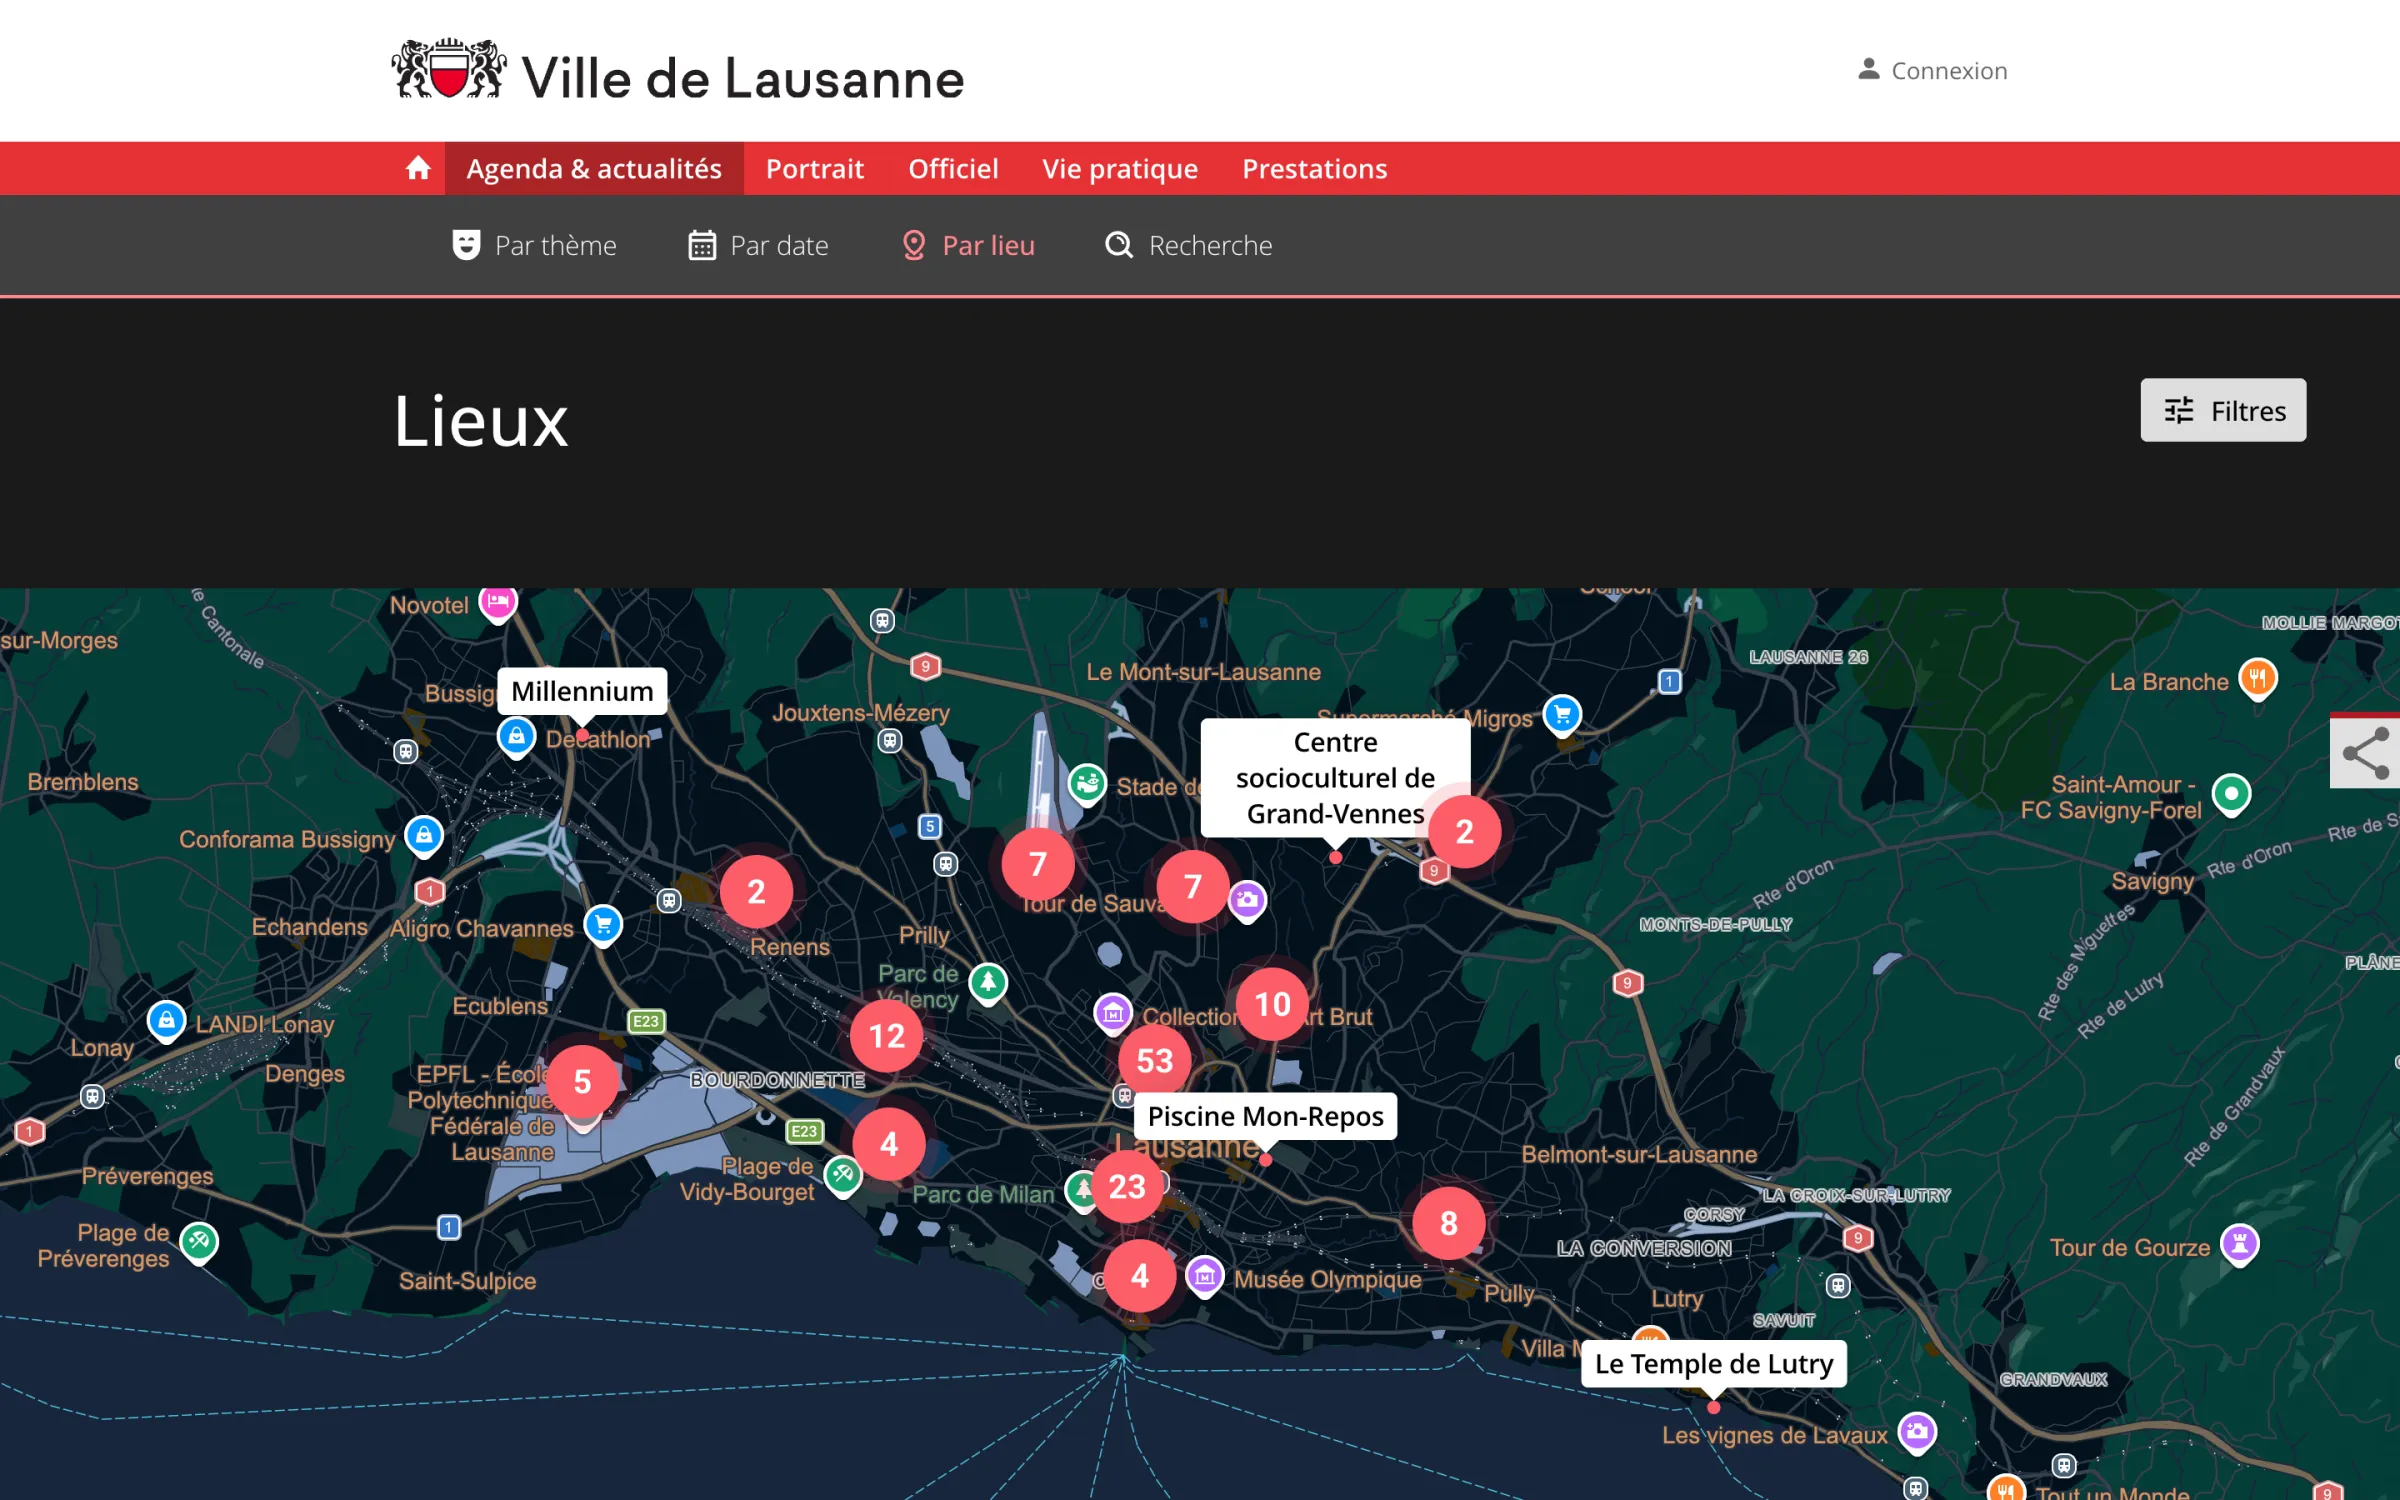2400x1500 pixels.
Task: Click the Collection de l'Art Brut museum pin
Action: (x=1112, y=1014)
